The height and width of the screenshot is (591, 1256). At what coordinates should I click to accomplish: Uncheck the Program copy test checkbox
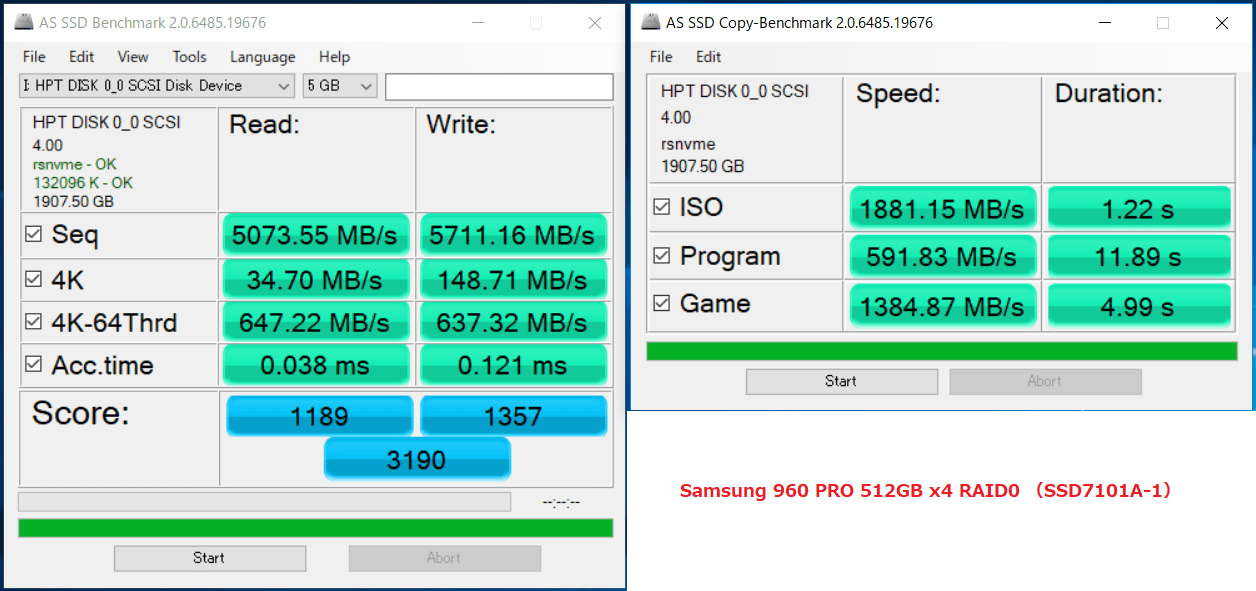coord(661,256)
